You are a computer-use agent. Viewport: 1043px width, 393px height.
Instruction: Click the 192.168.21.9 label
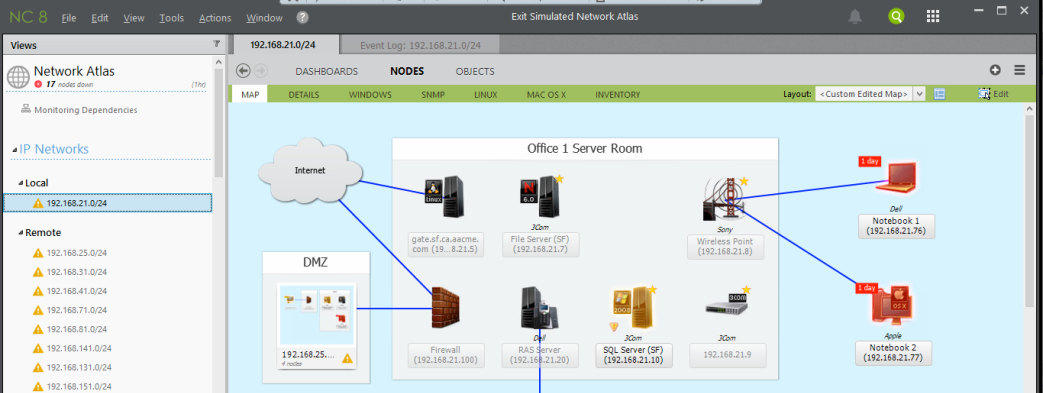click(728, 355)
